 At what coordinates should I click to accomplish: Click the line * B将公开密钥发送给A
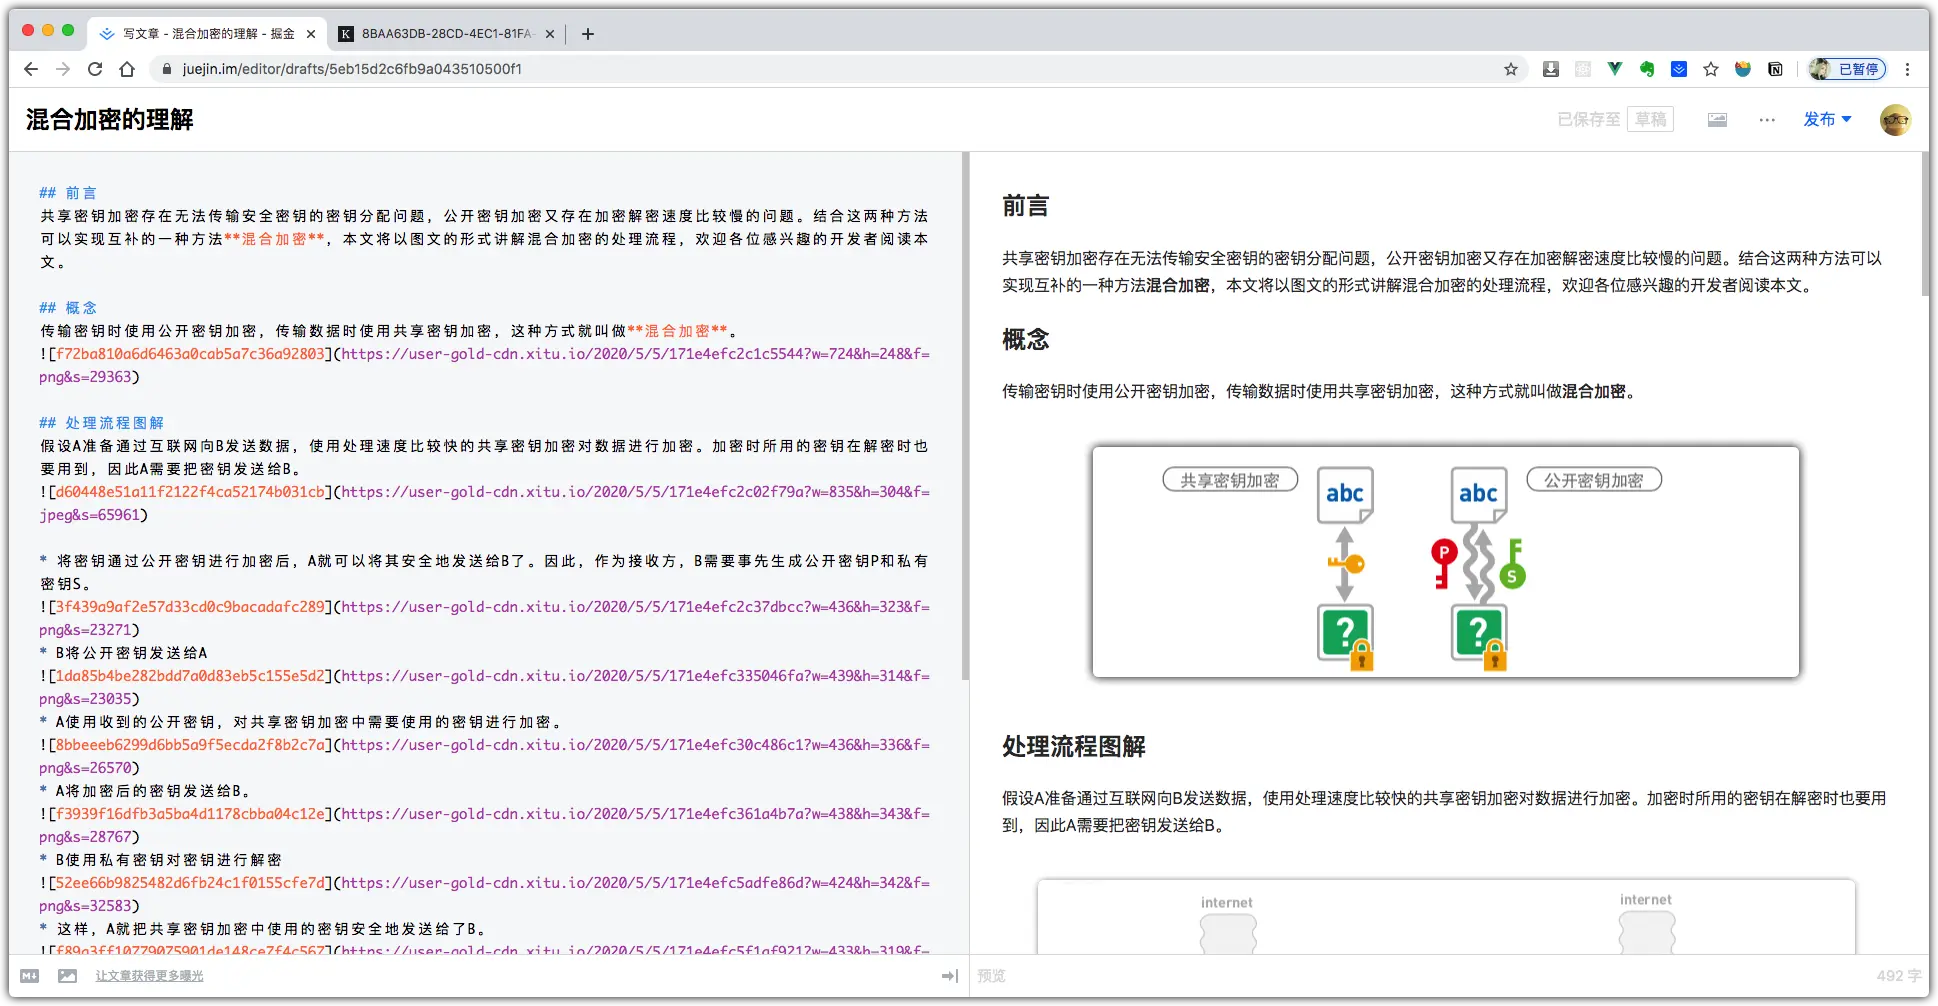pyautogui.click(x=123, y=653)
